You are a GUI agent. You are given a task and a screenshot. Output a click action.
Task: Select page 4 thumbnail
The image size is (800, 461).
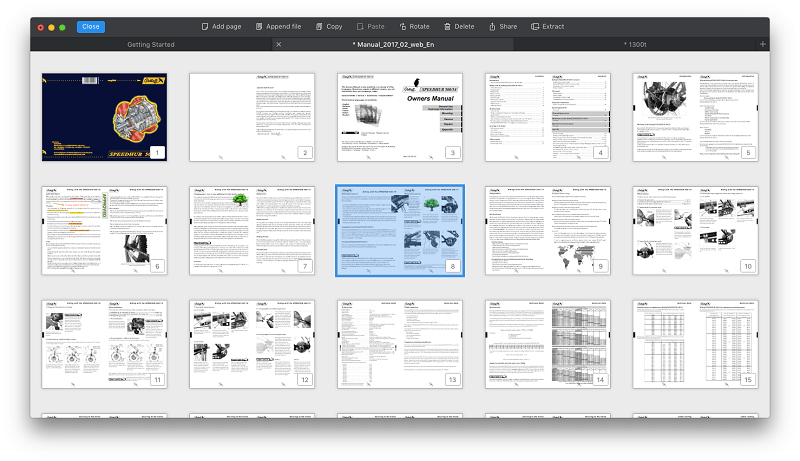pos(548,117)
